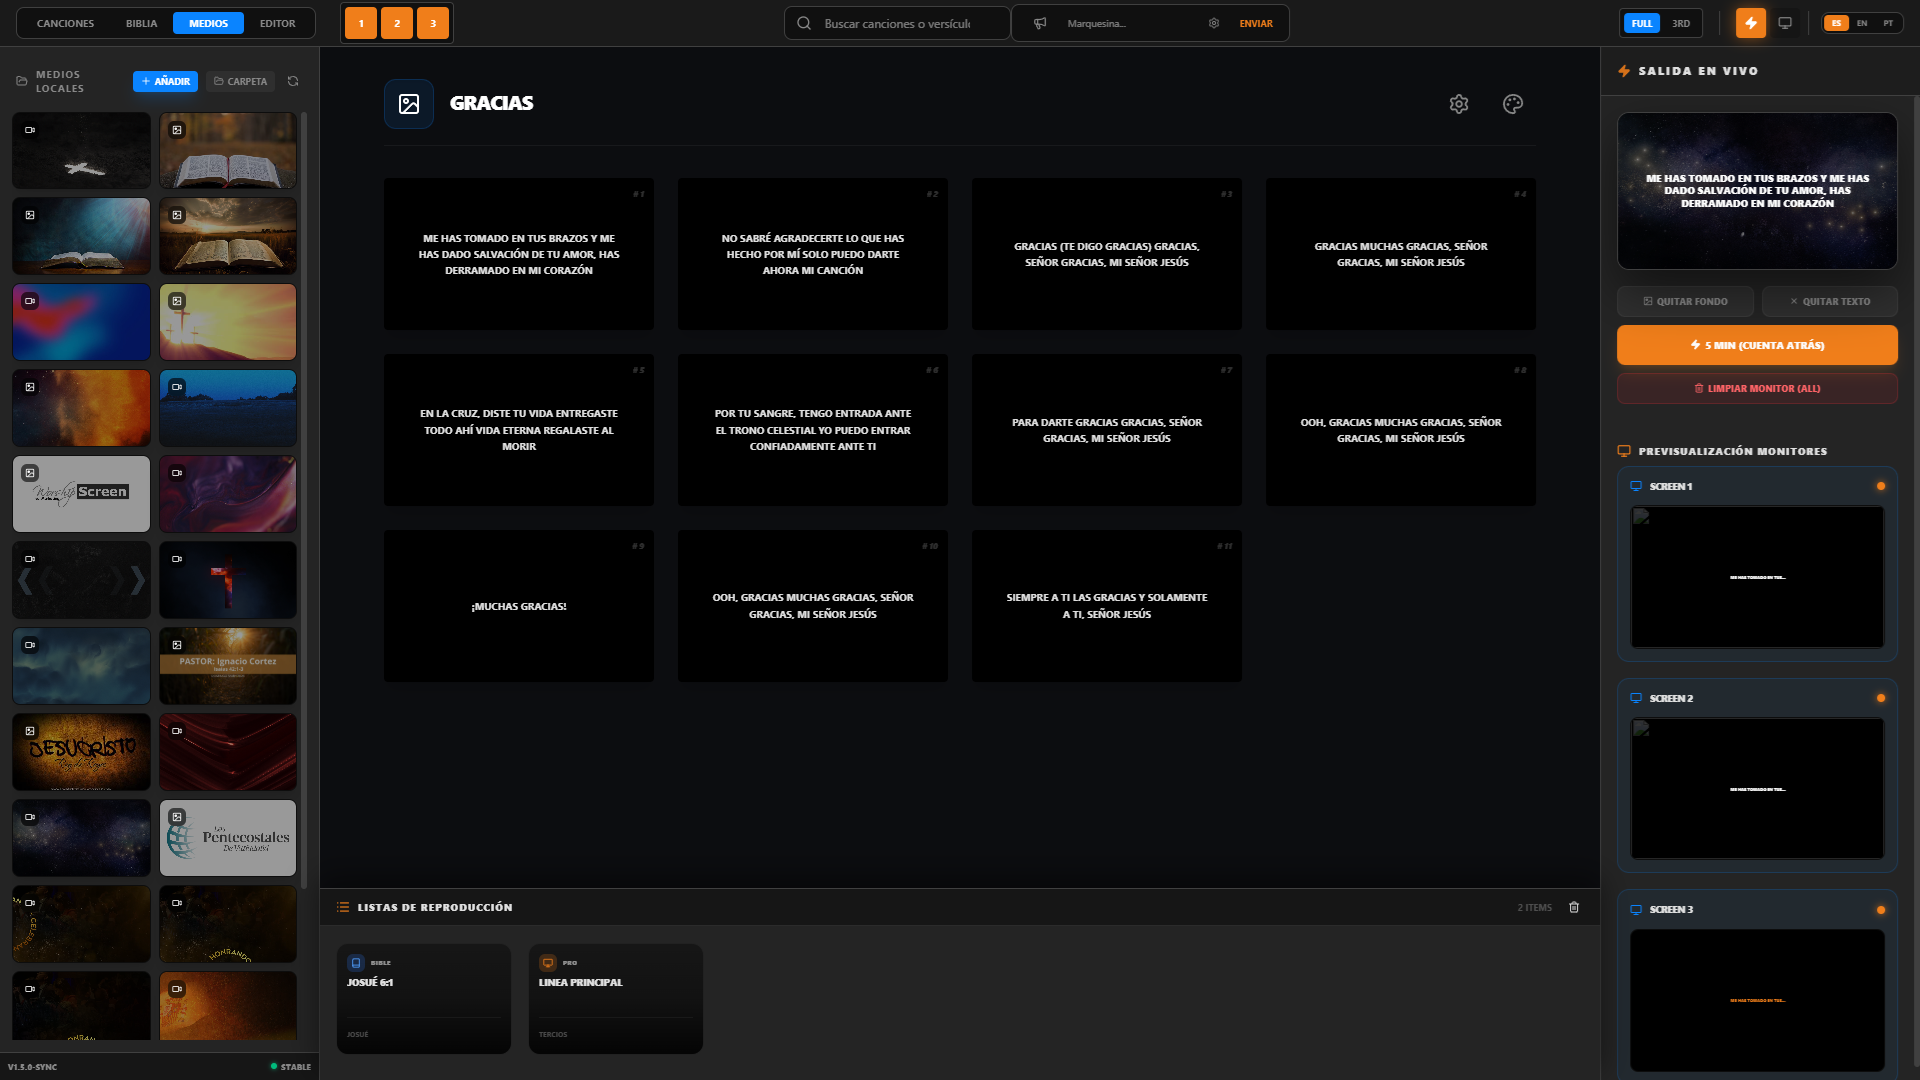Click ENVIAR to send marquee text
The height and width of the screenshot is (1080, 1920).
tap(1255, 22)
